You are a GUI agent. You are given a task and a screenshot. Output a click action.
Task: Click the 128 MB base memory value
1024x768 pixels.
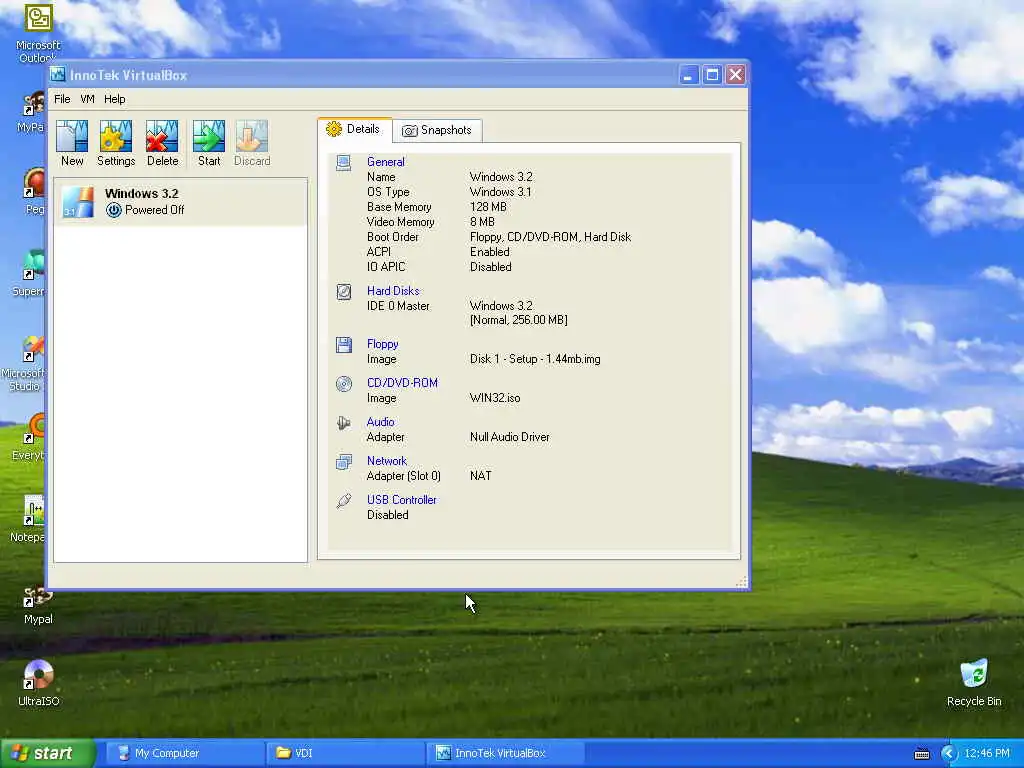click(488, 207)
